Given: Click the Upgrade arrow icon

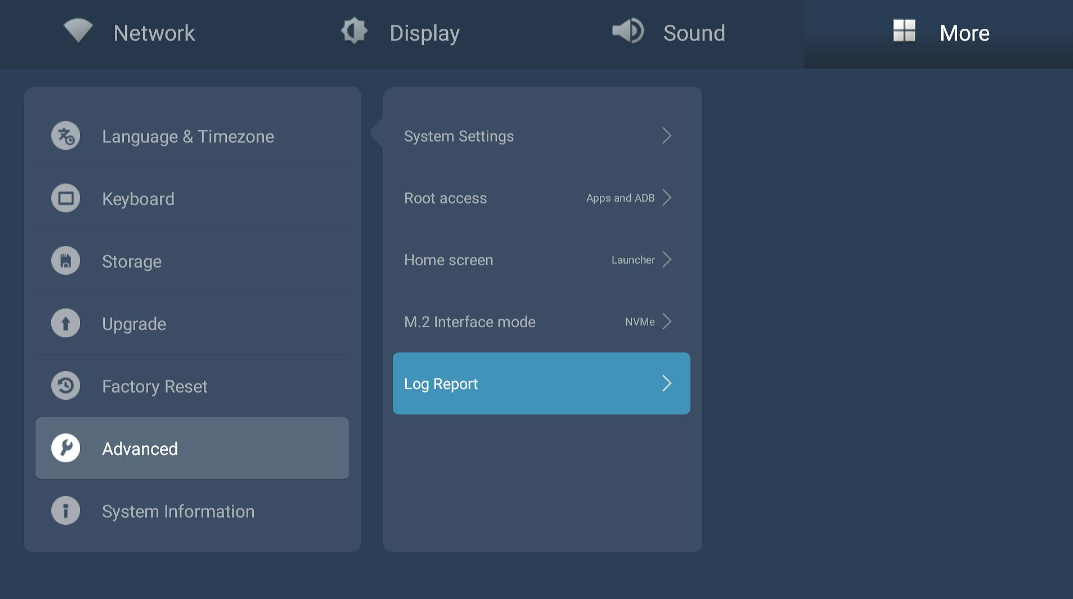Looking at the screenshot, I should pyautogui.click(x=66, y=324).
